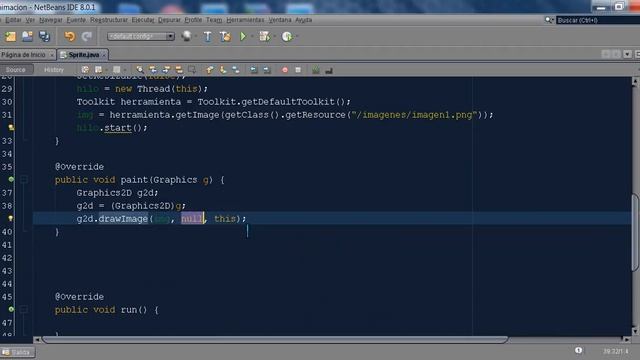Open the Navegar menu
640x360 pixels.
pyautogui.click(x=51, y=20)
